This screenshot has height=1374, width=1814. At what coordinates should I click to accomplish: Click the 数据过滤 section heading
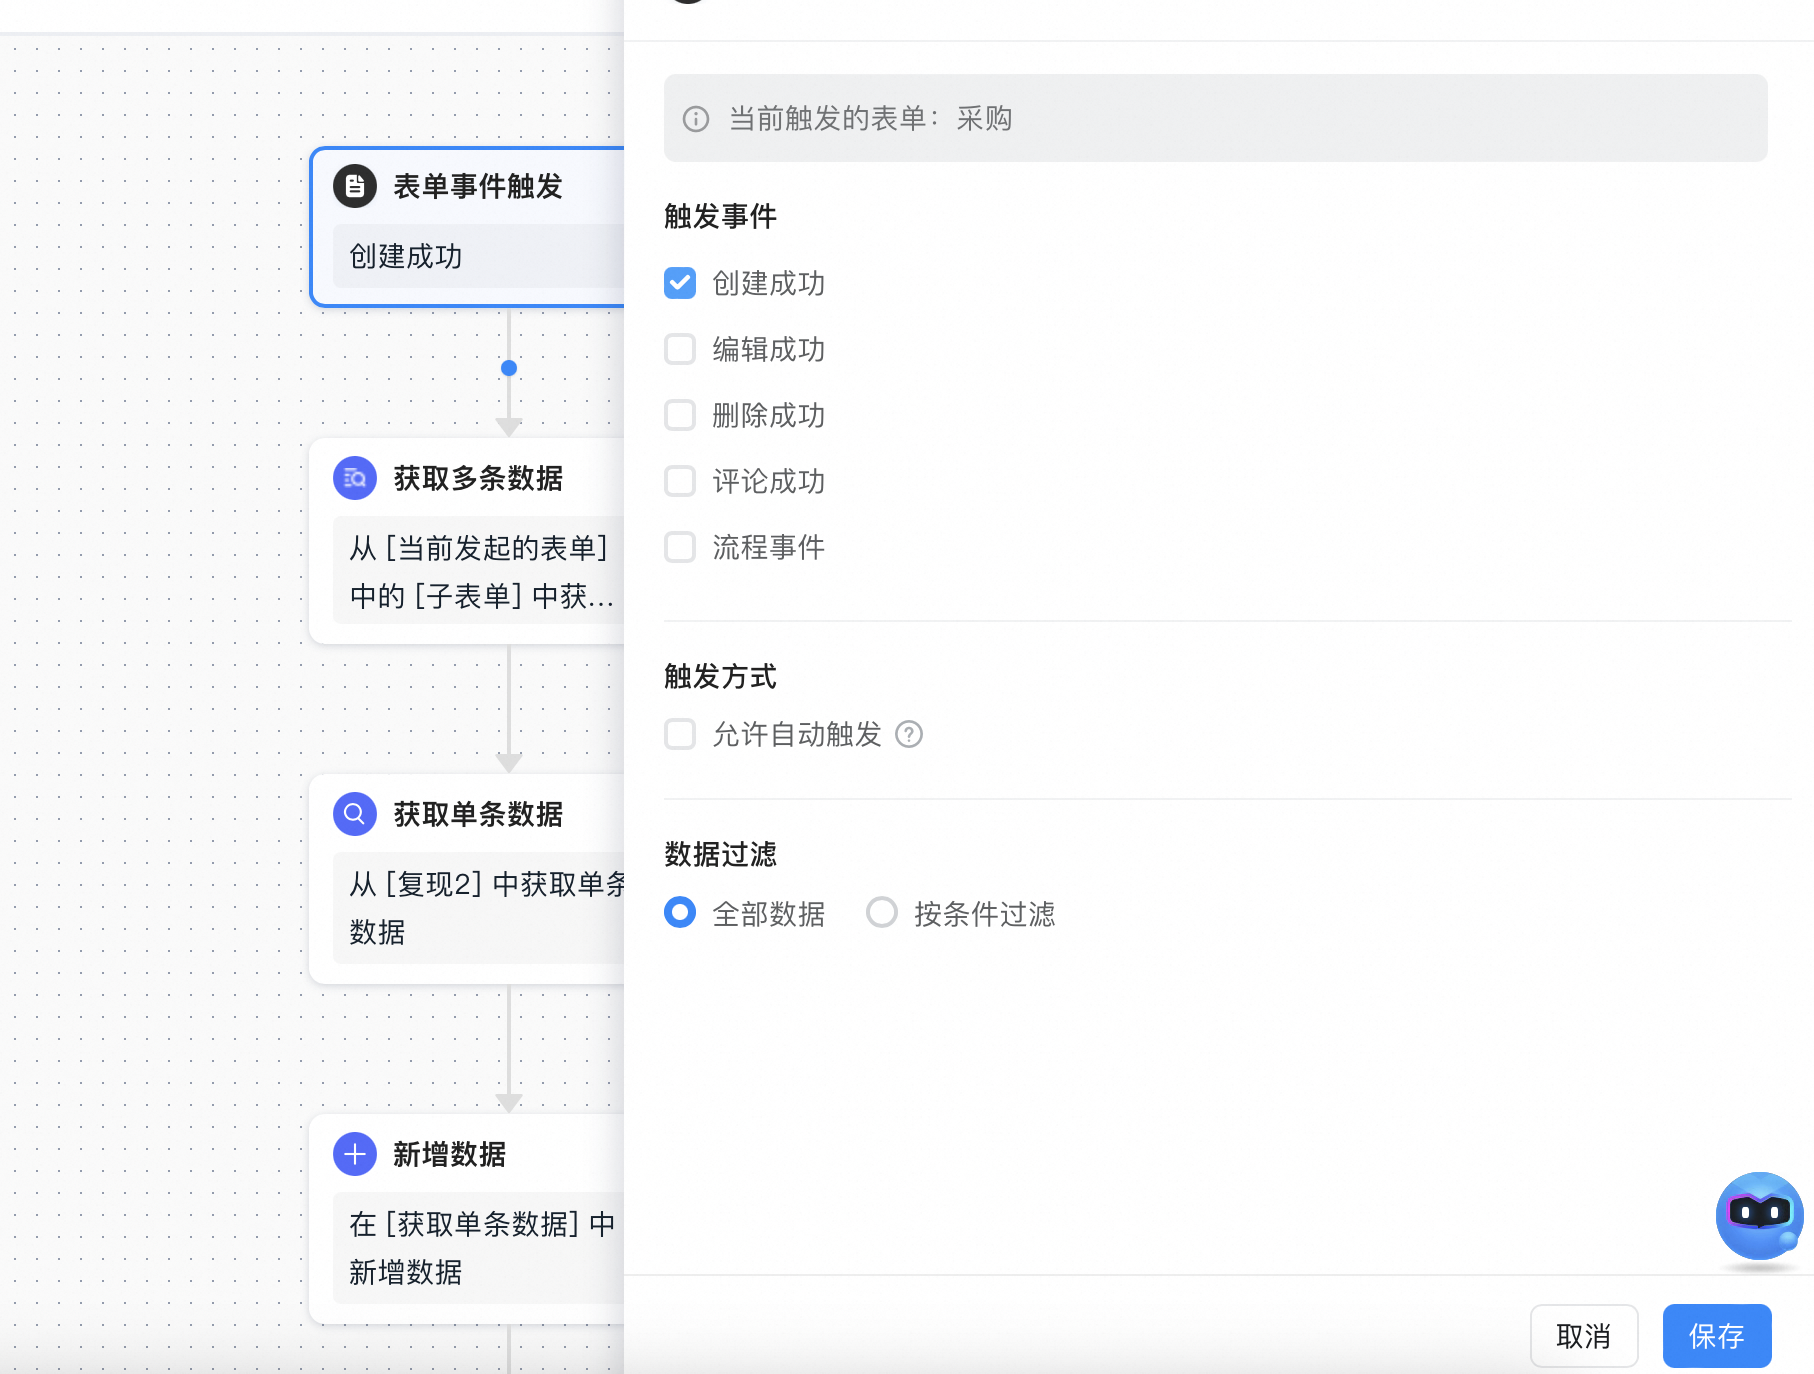click(720, 854)
